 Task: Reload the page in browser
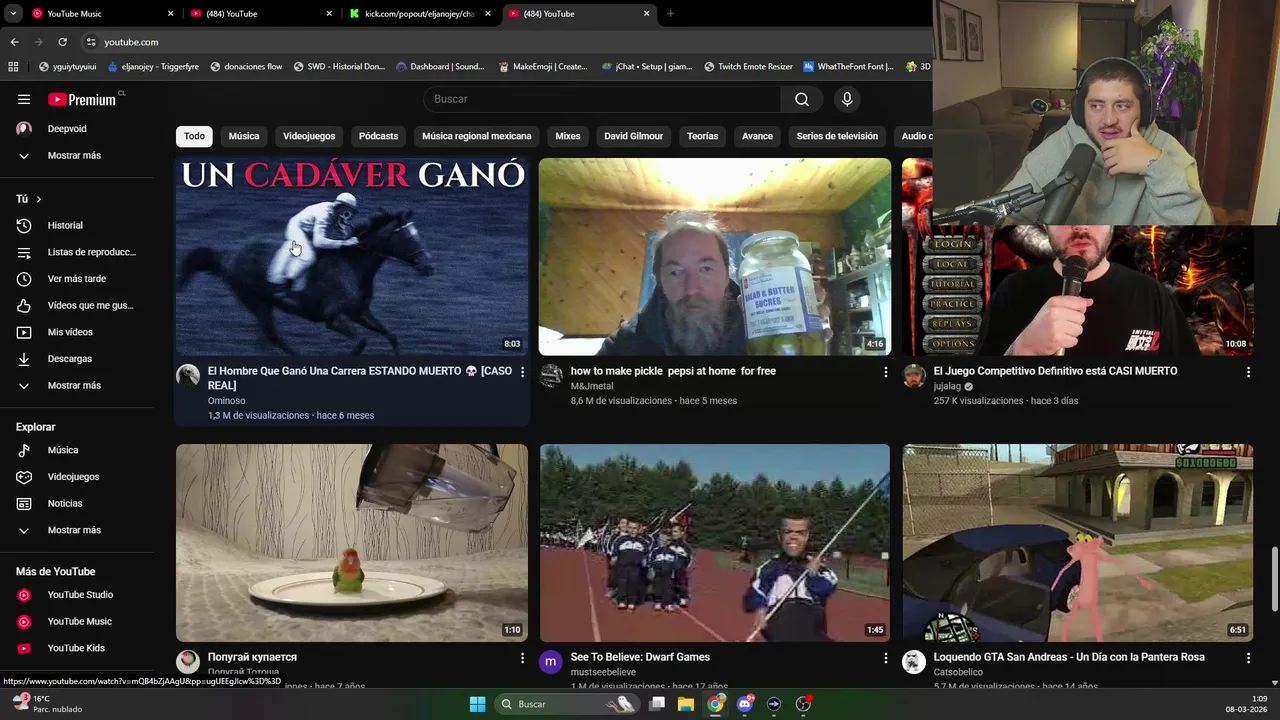pos(62,42)
